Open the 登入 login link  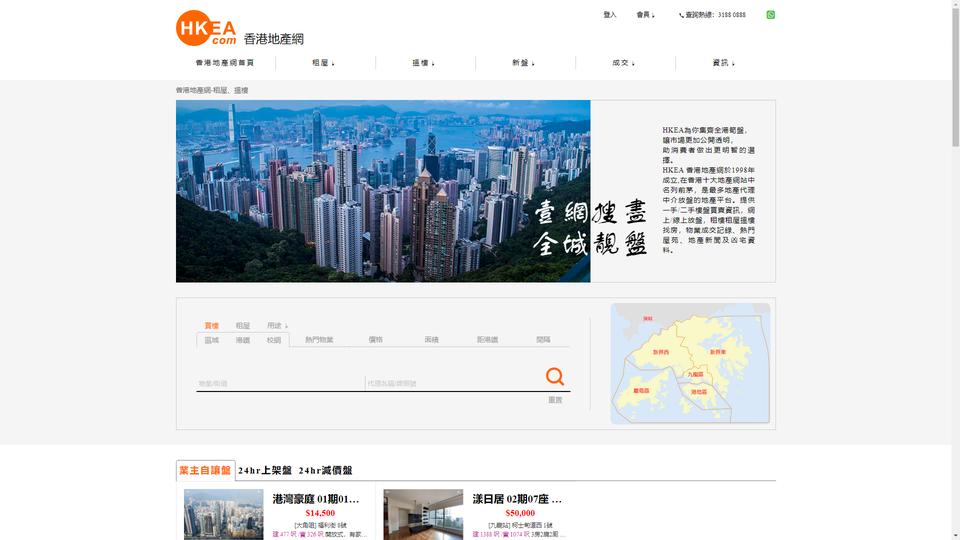tap(610, 15)
